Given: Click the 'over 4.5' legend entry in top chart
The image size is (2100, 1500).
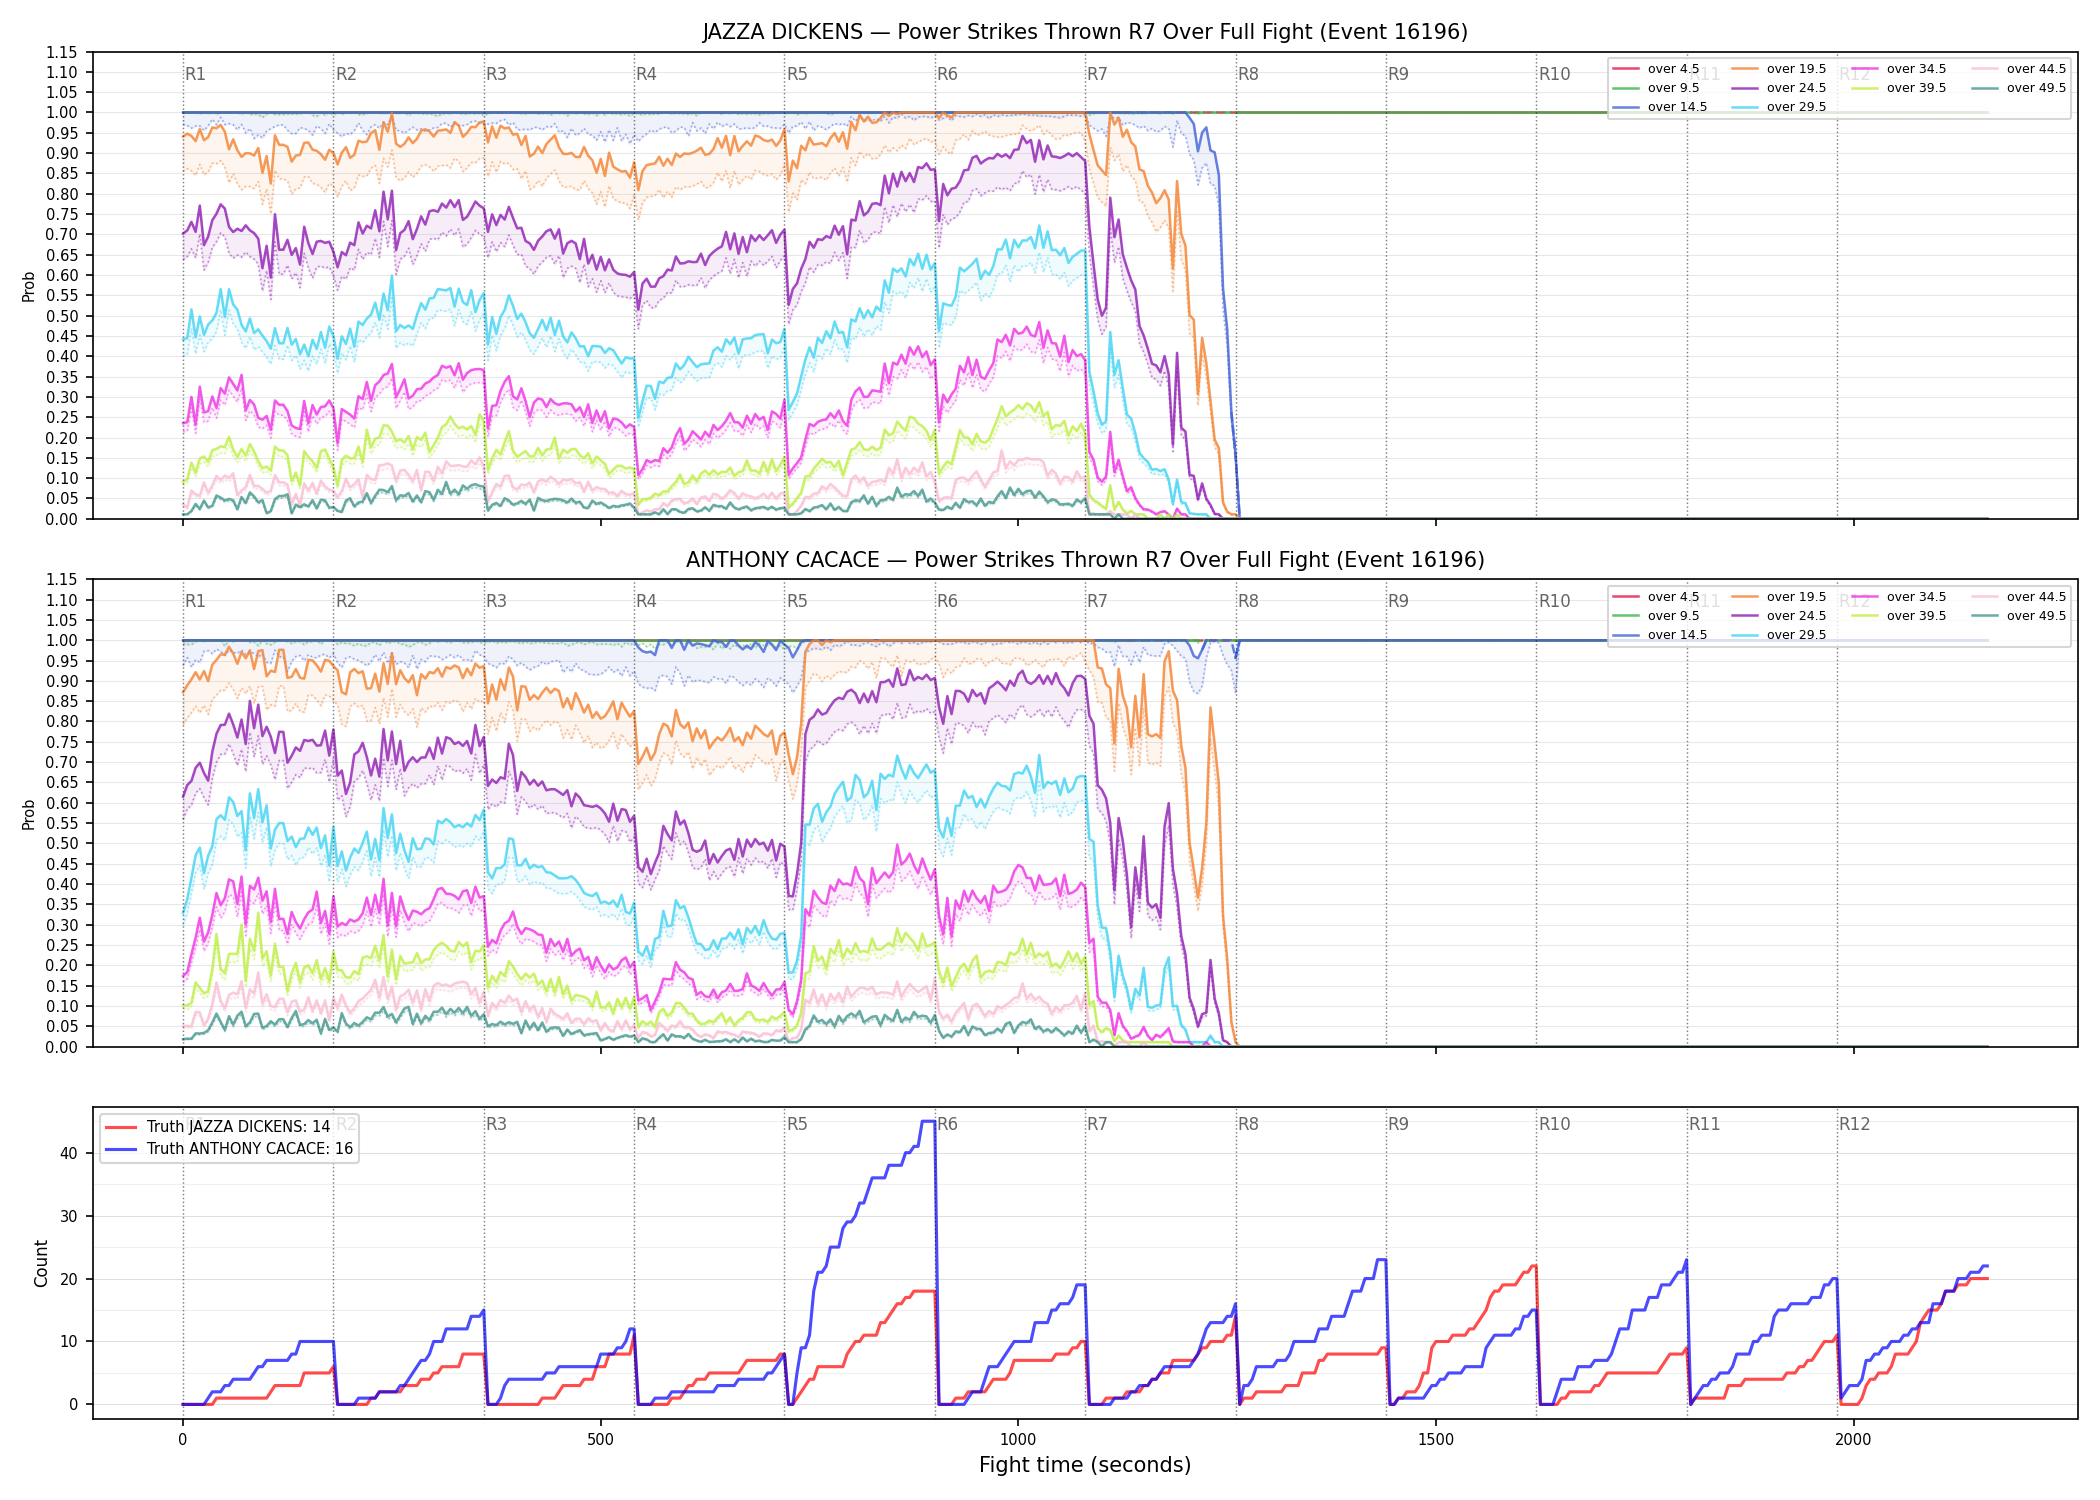Looking at the screenshot, I should point(1655,69).
